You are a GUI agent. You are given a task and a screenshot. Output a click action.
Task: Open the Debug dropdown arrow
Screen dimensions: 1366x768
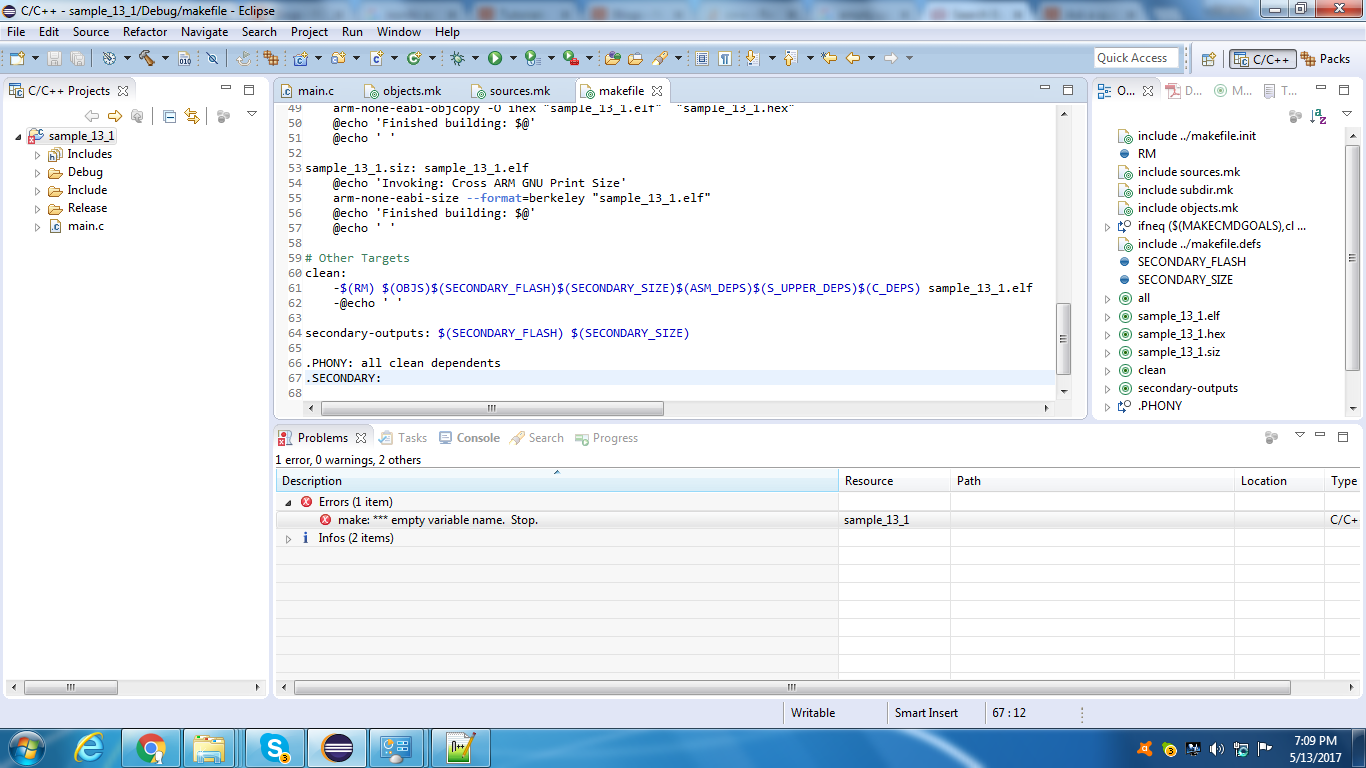pos(475,59)
